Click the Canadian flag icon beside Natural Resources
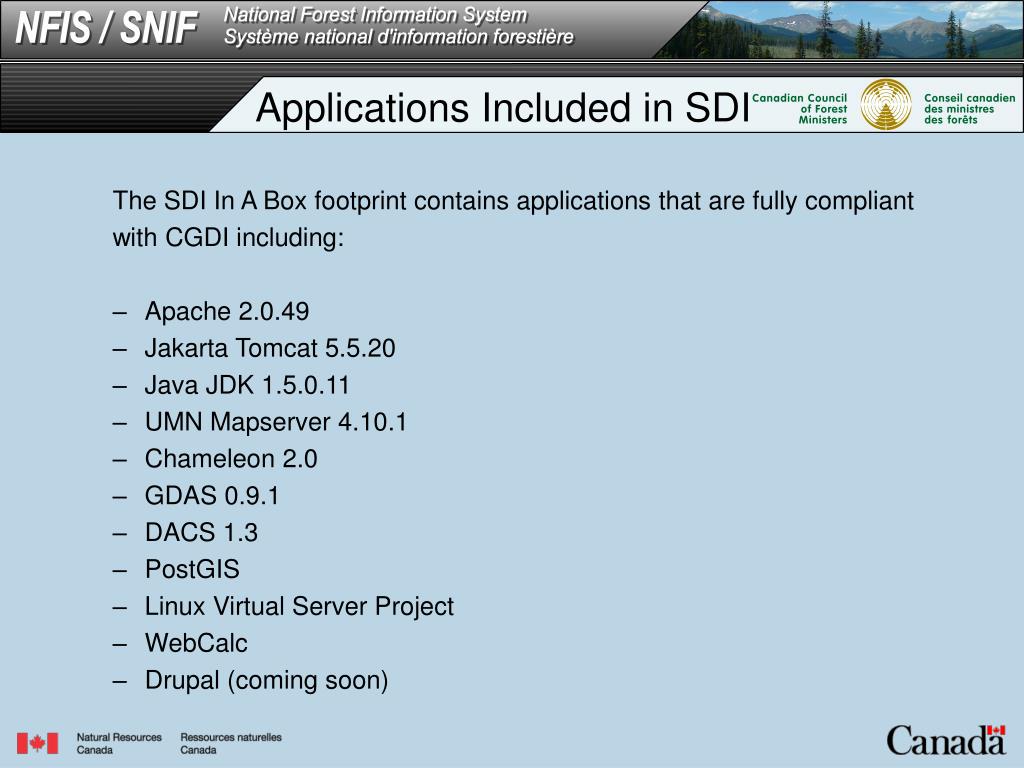 click(37, 743)
